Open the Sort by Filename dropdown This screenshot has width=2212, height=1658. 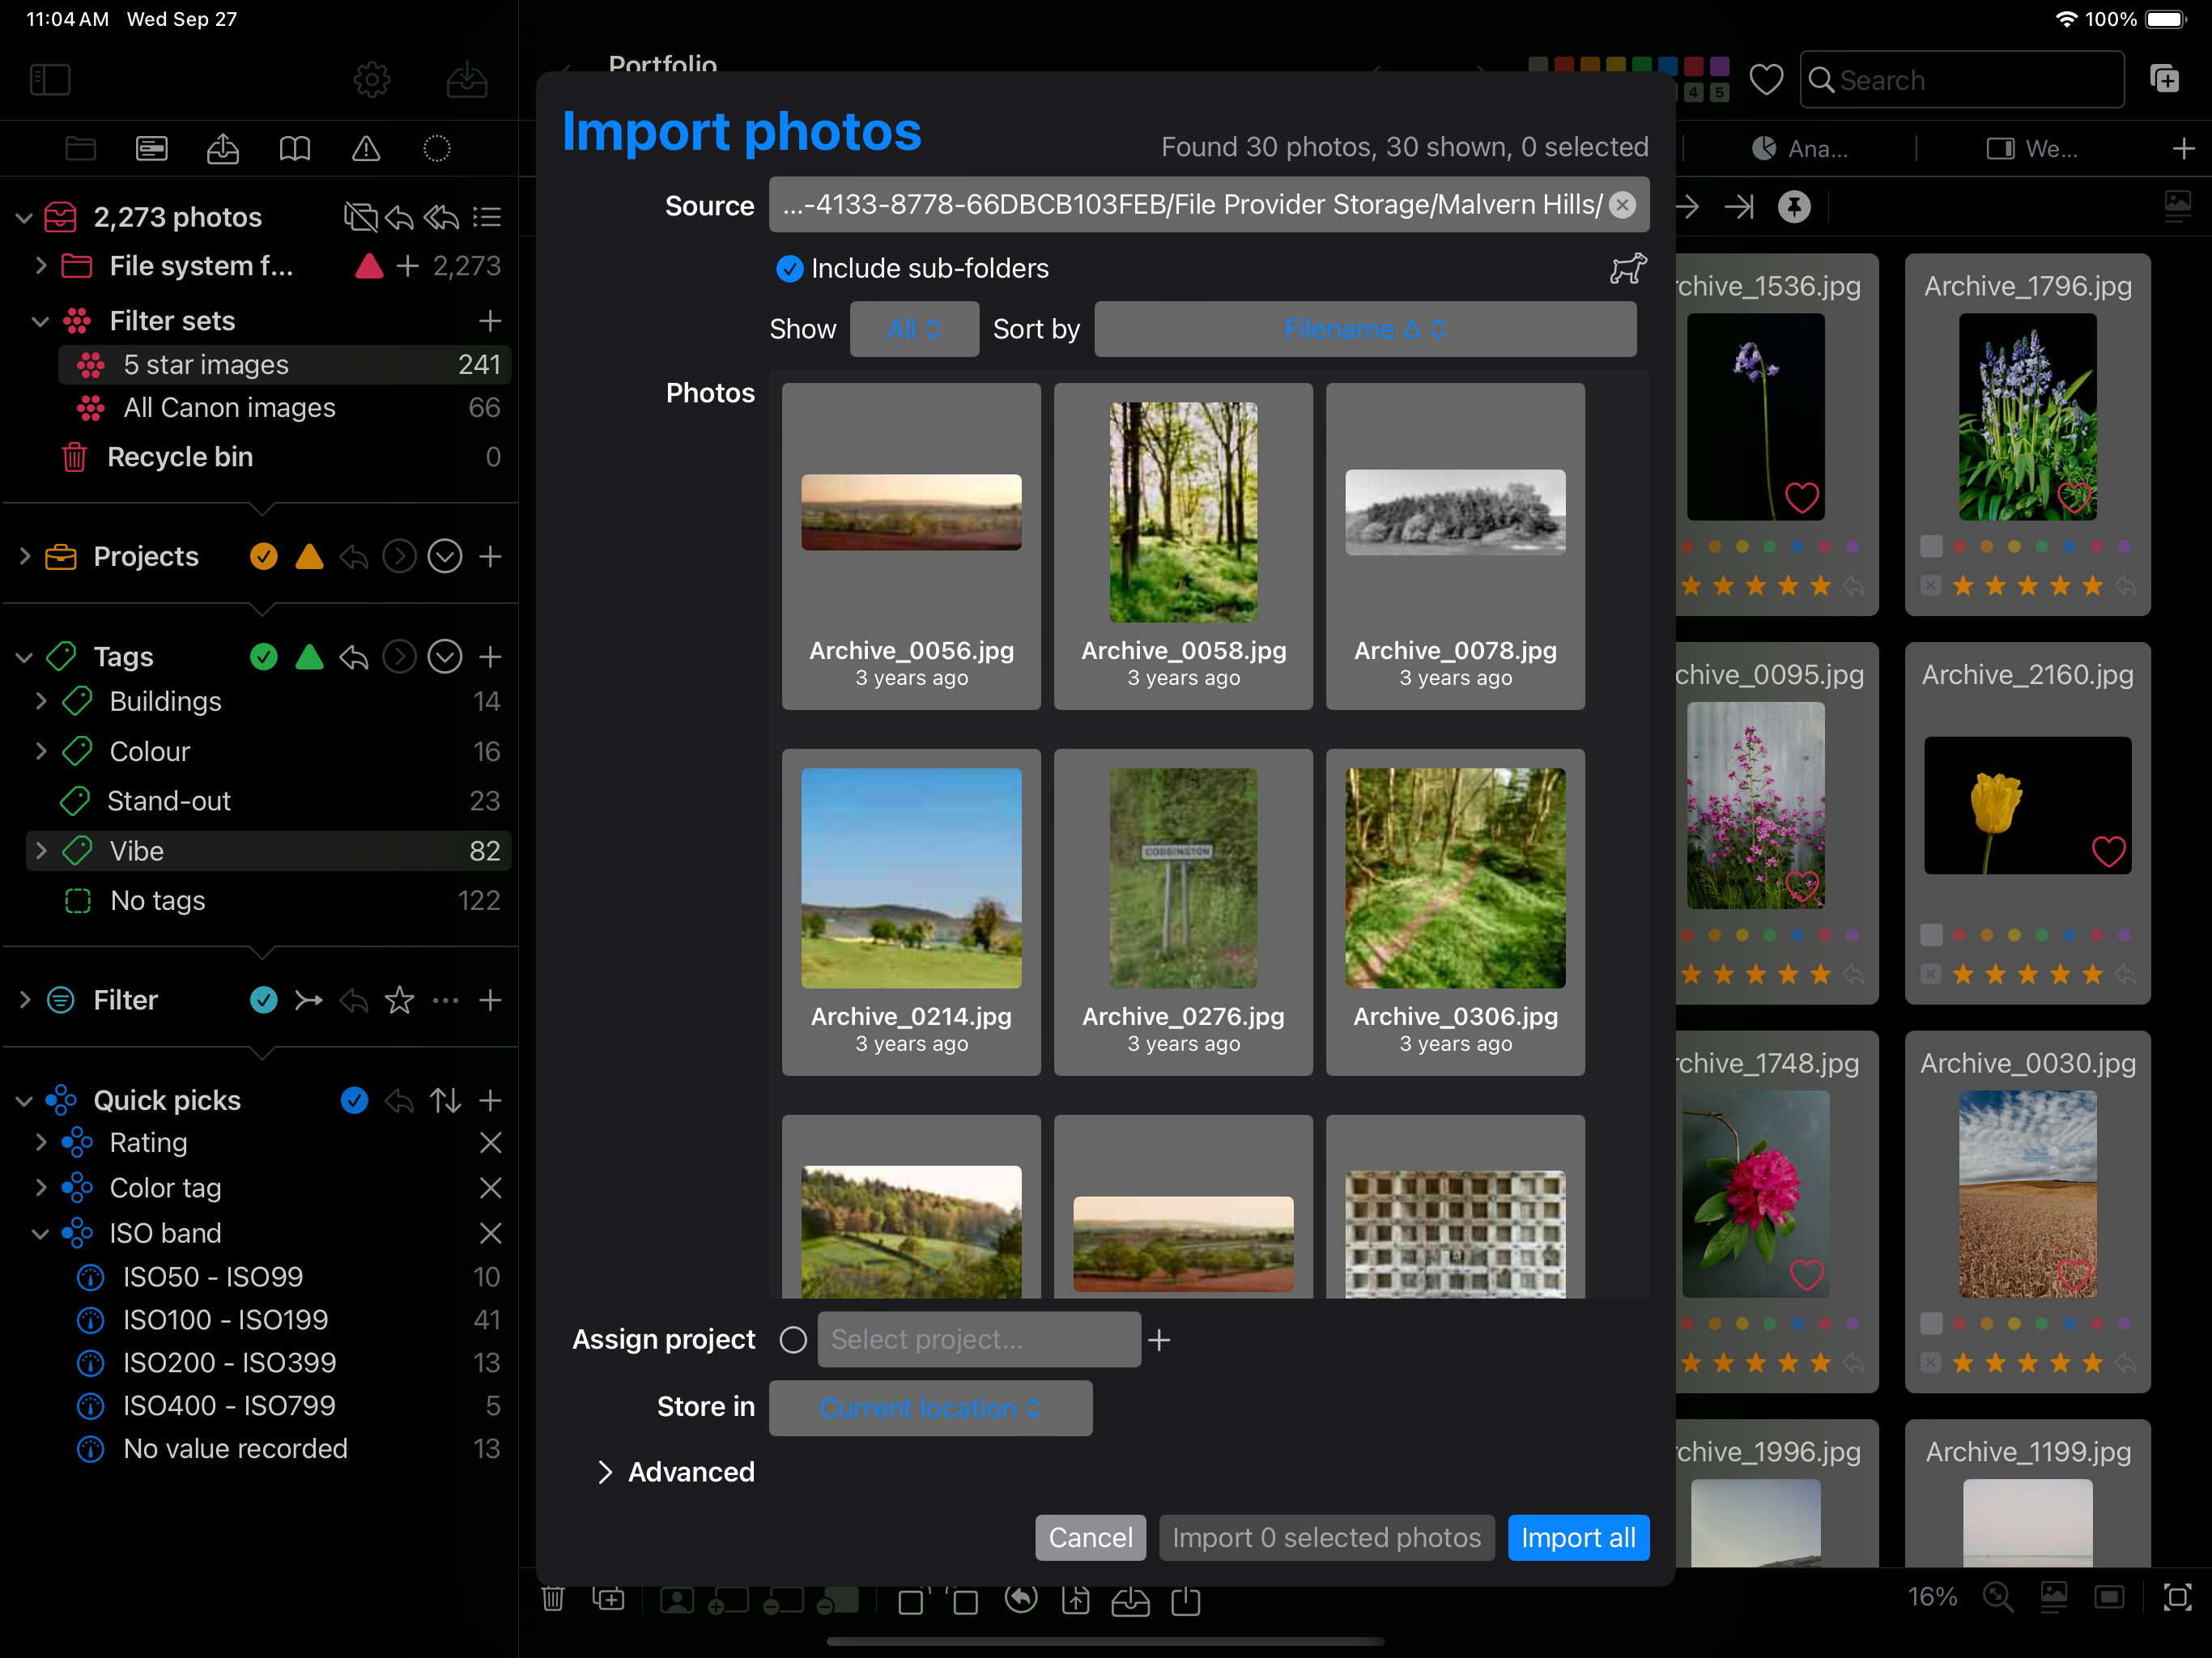[x=1365, y=329]
